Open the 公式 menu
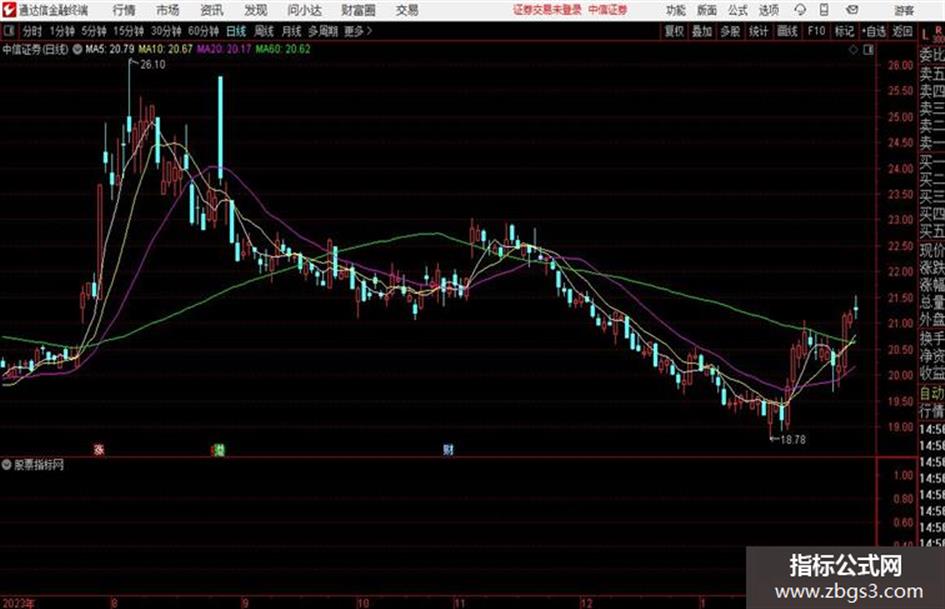The image size is (945, 609). pyautogui.click(x=738, y=10)
